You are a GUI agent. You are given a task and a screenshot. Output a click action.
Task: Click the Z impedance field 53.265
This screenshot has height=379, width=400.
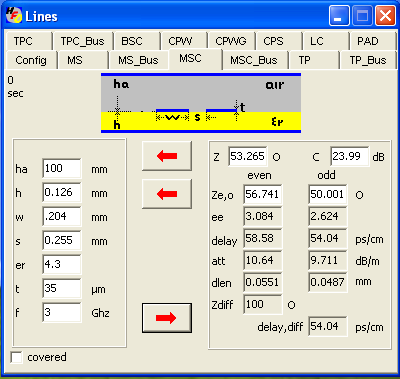248,156
